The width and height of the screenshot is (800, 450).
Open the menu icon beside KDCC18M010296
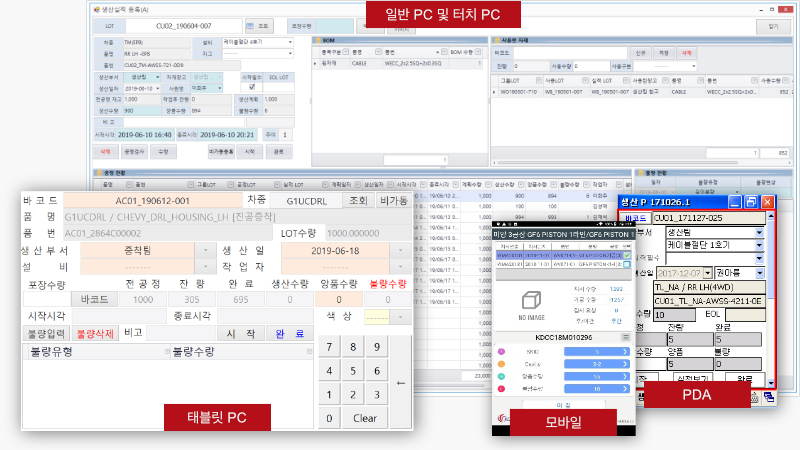tap(626, 337)
